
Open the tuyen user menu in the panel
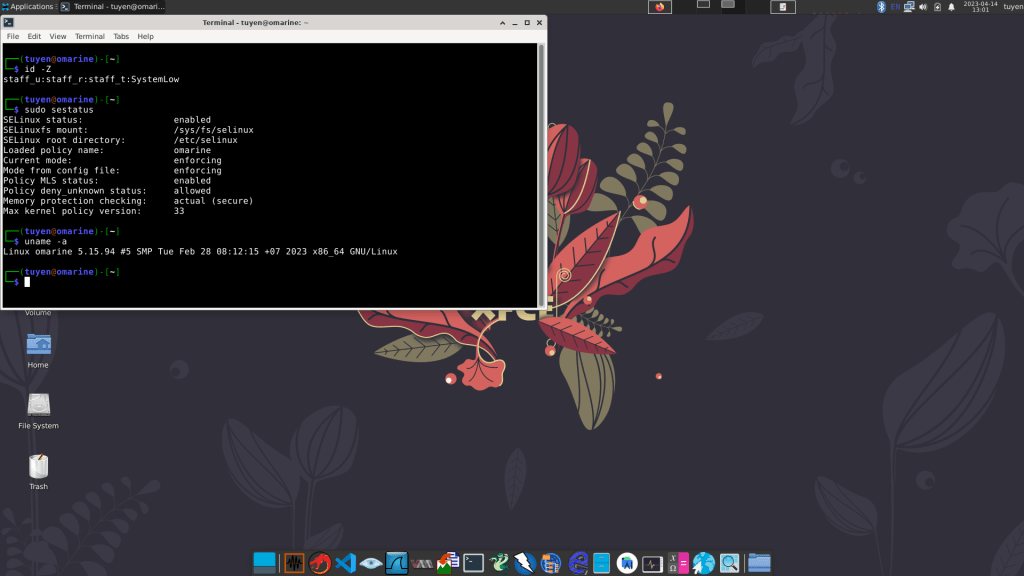pyautogui.click(x=1012, y=7)
